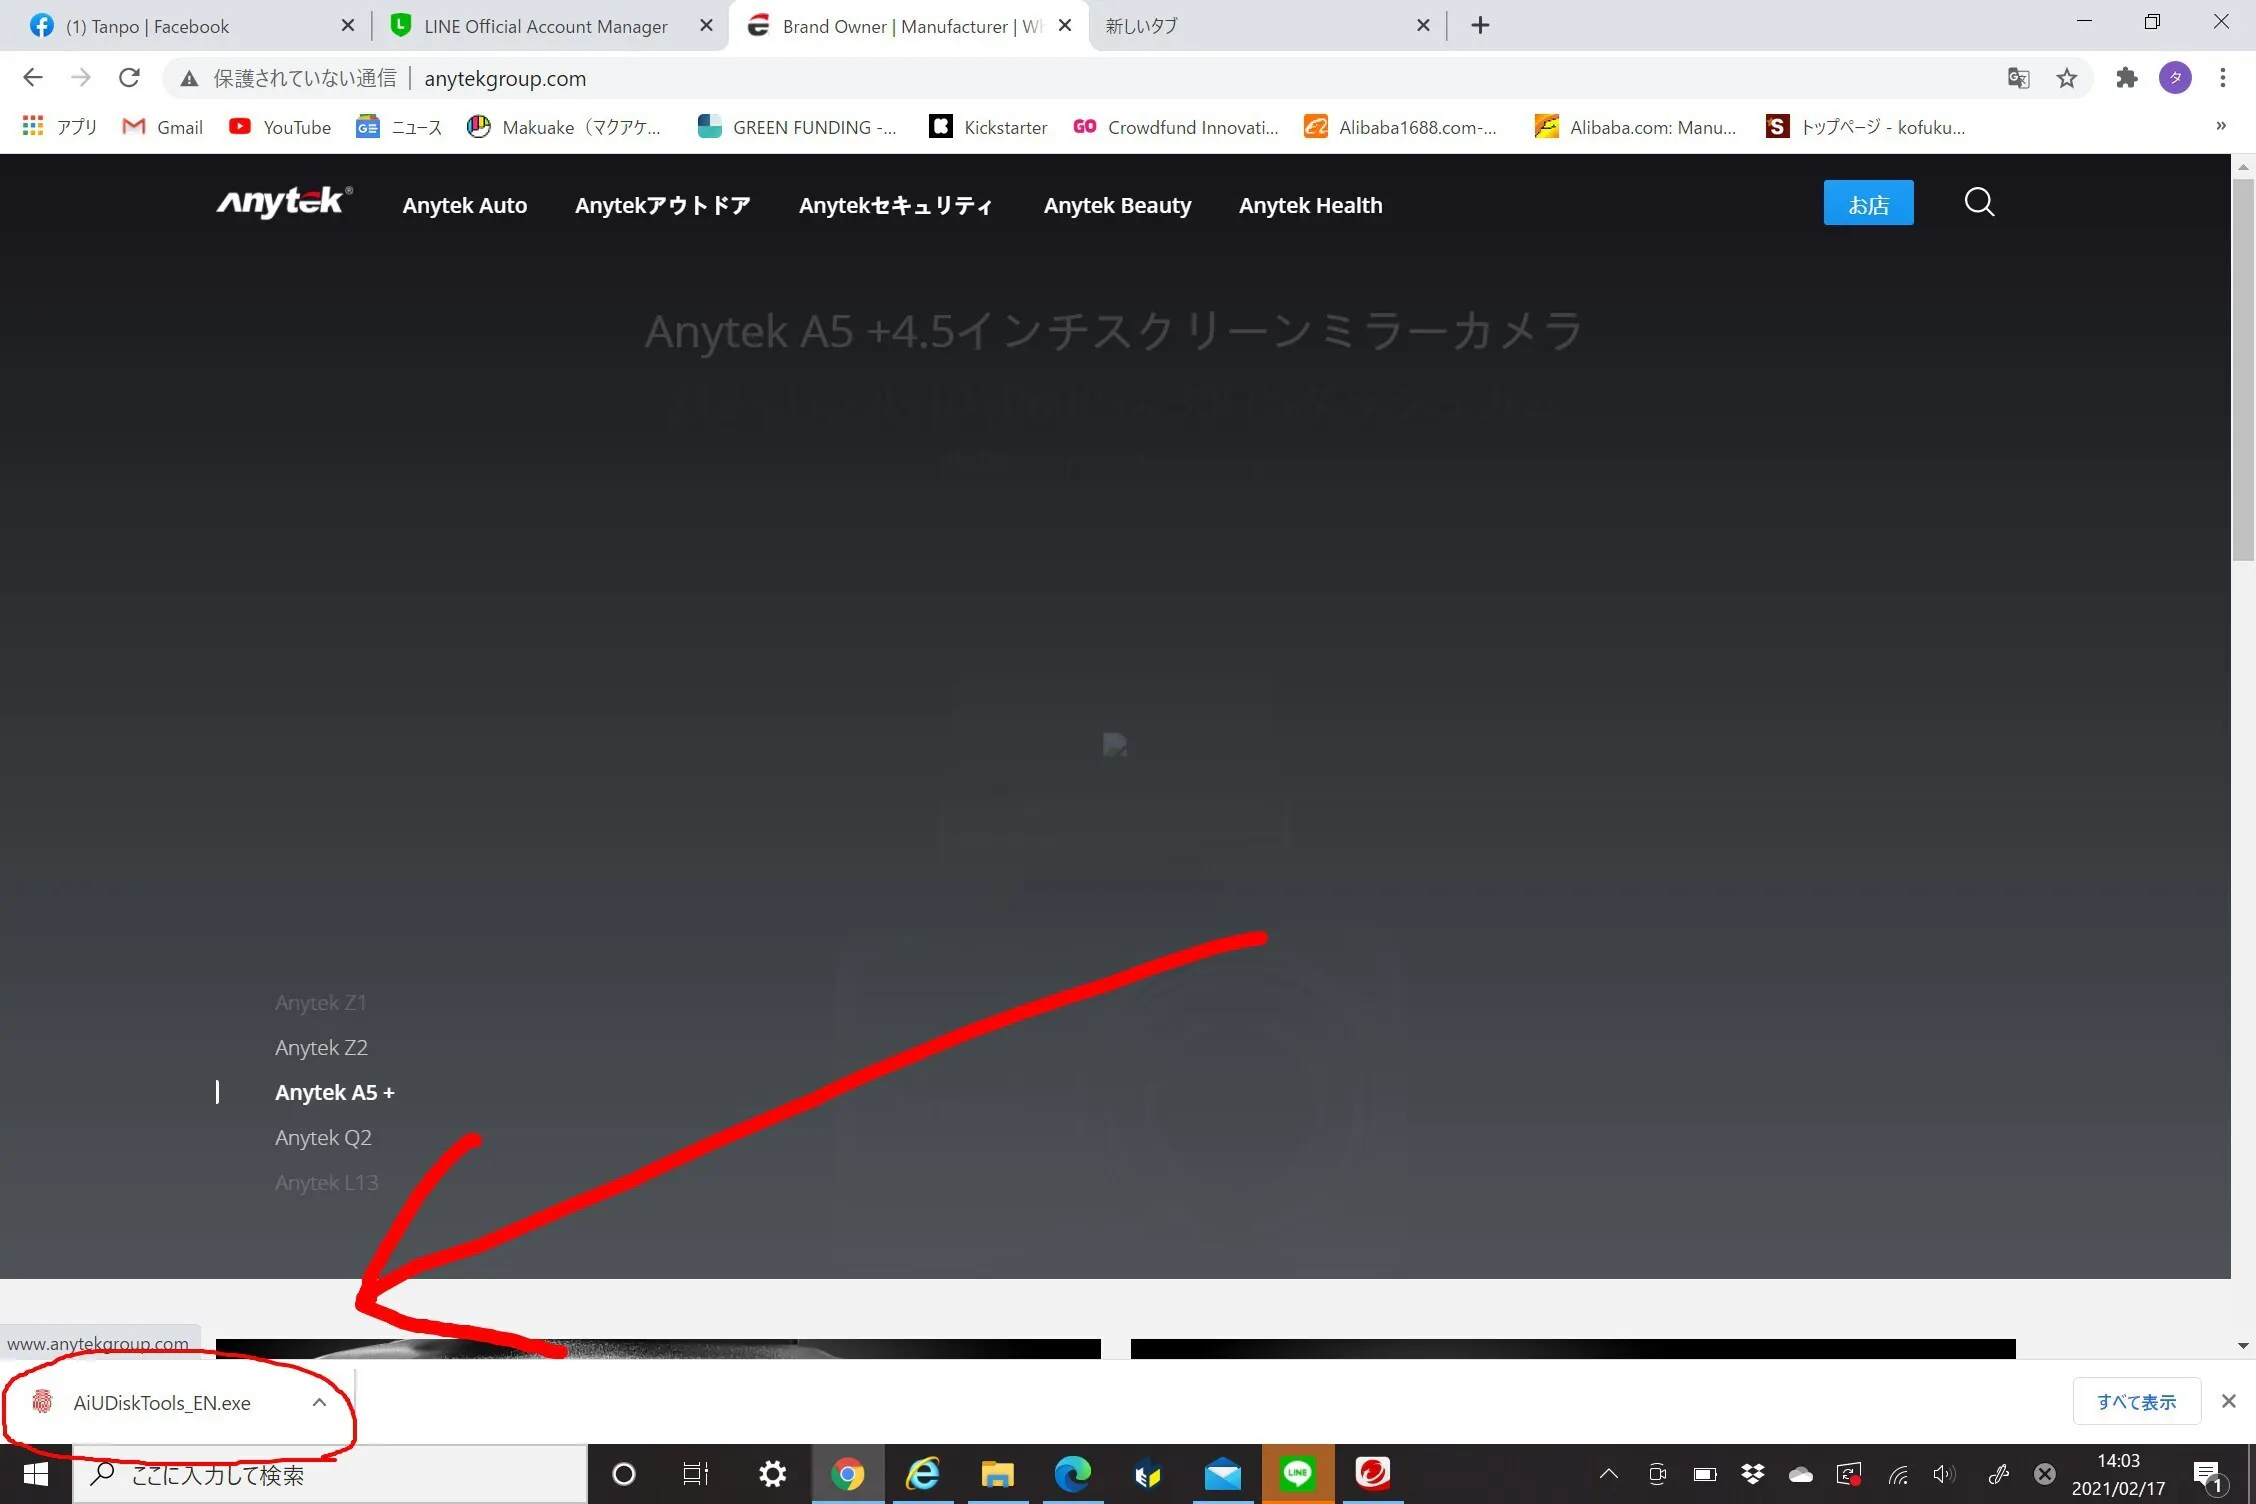The height and width of the screenshot is (1504, 2256).
Task: Open the Chrome three-dot menu
Action: [2222, 78]
